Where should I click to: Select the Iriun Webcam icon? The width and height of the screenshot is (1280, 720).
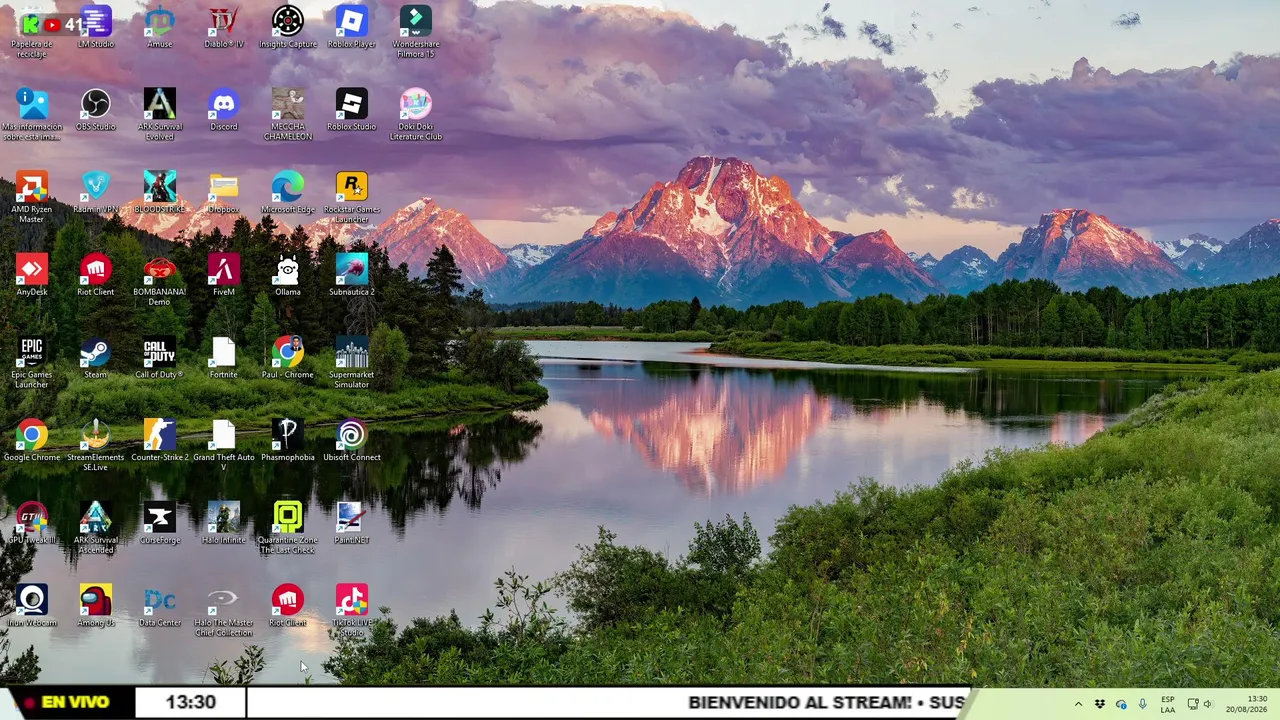click(x=32, y=606)
